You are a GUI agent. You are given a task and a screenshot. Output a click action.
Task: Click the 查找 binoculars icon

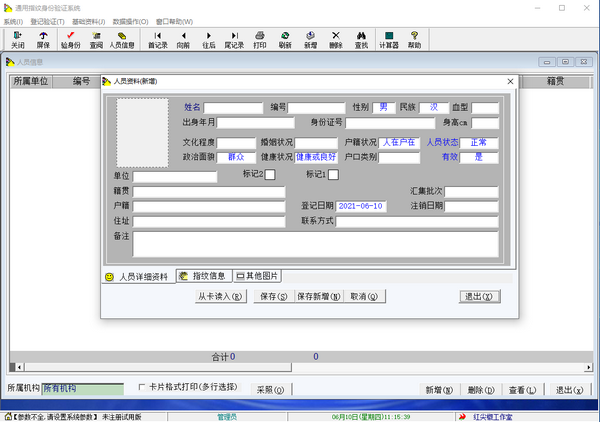coord(361,39)
